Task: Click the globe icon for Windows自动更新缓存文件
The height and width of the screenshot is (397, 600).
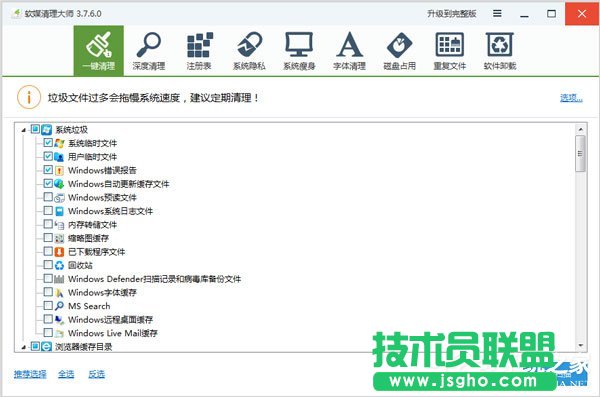Action: [59, 184]
